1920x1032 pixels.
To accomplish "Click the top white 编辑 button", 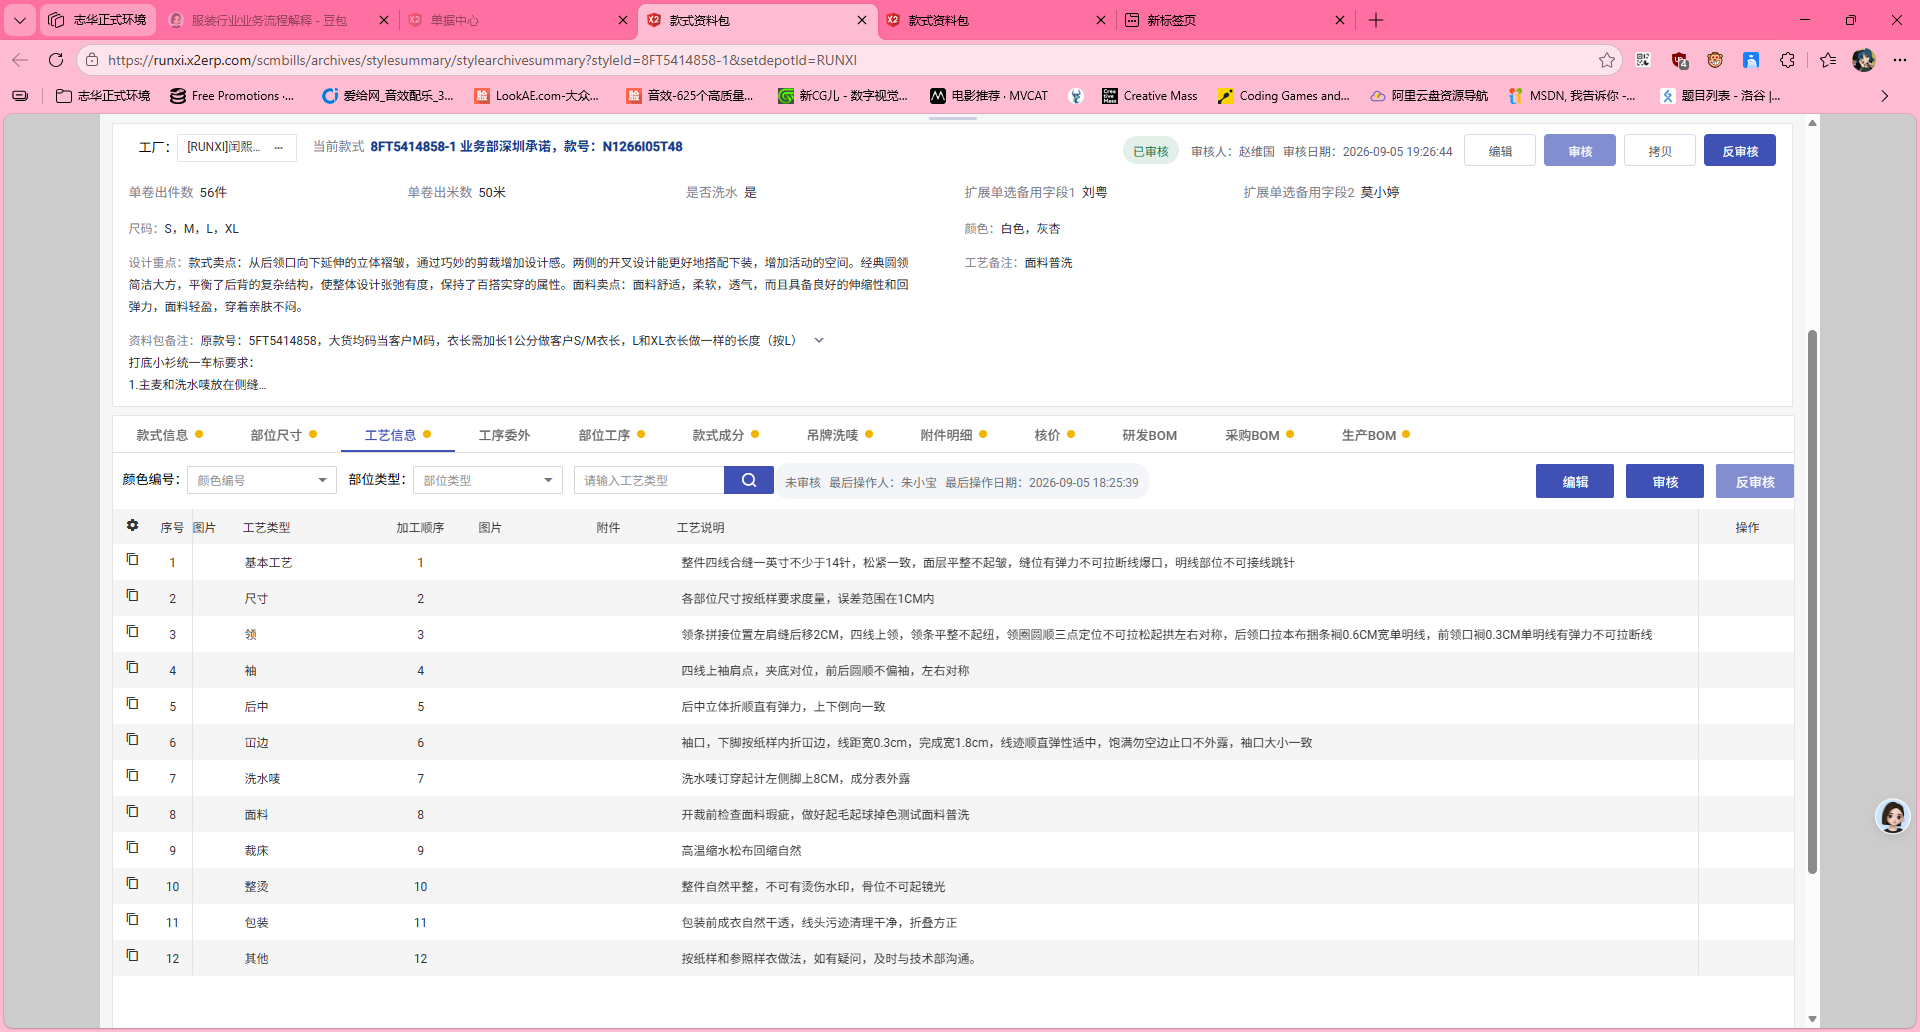I will 1500,151.
